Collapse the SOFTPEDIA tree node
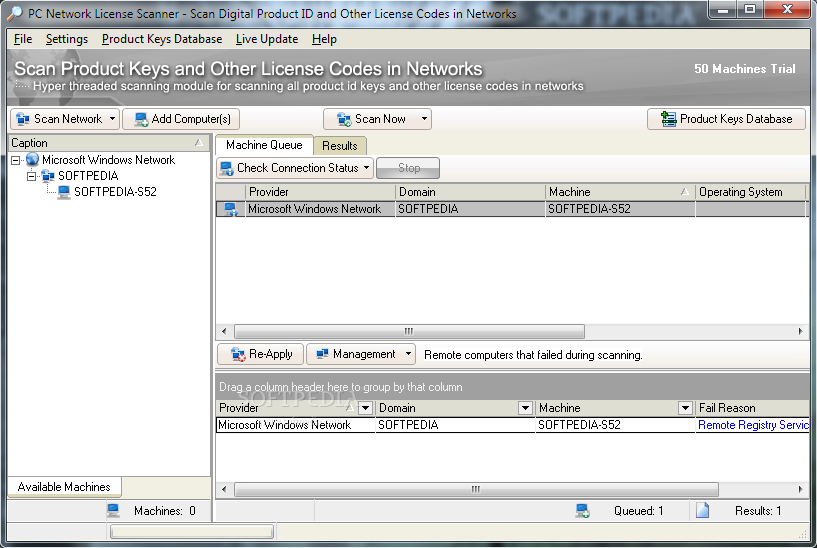 click(x=31, y=176)
